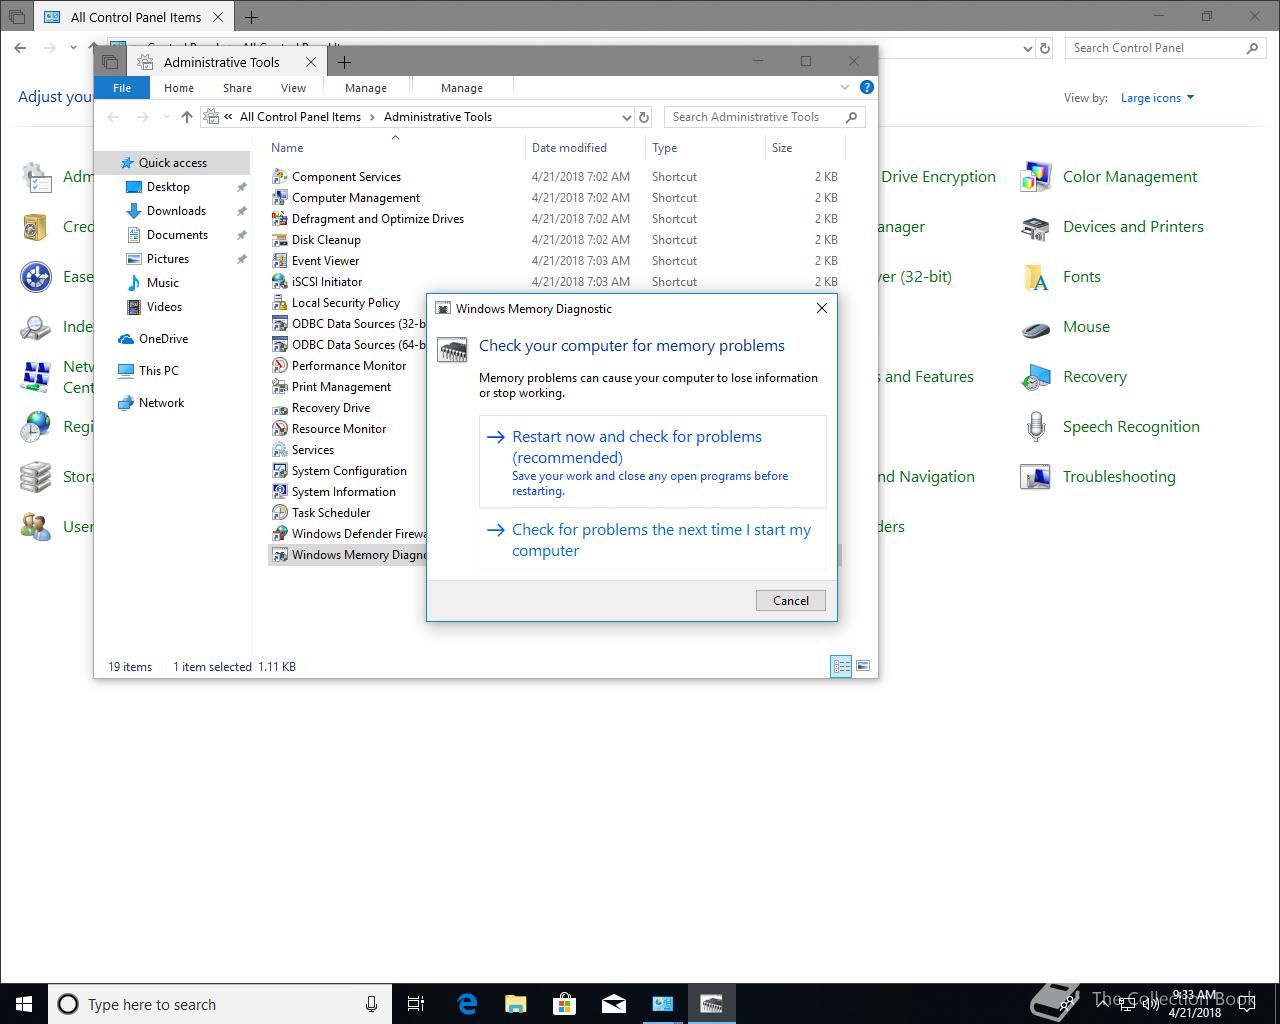Select the Computer Management icon
This screenshot has width=1280, height=1024.
tap(280, 198)
